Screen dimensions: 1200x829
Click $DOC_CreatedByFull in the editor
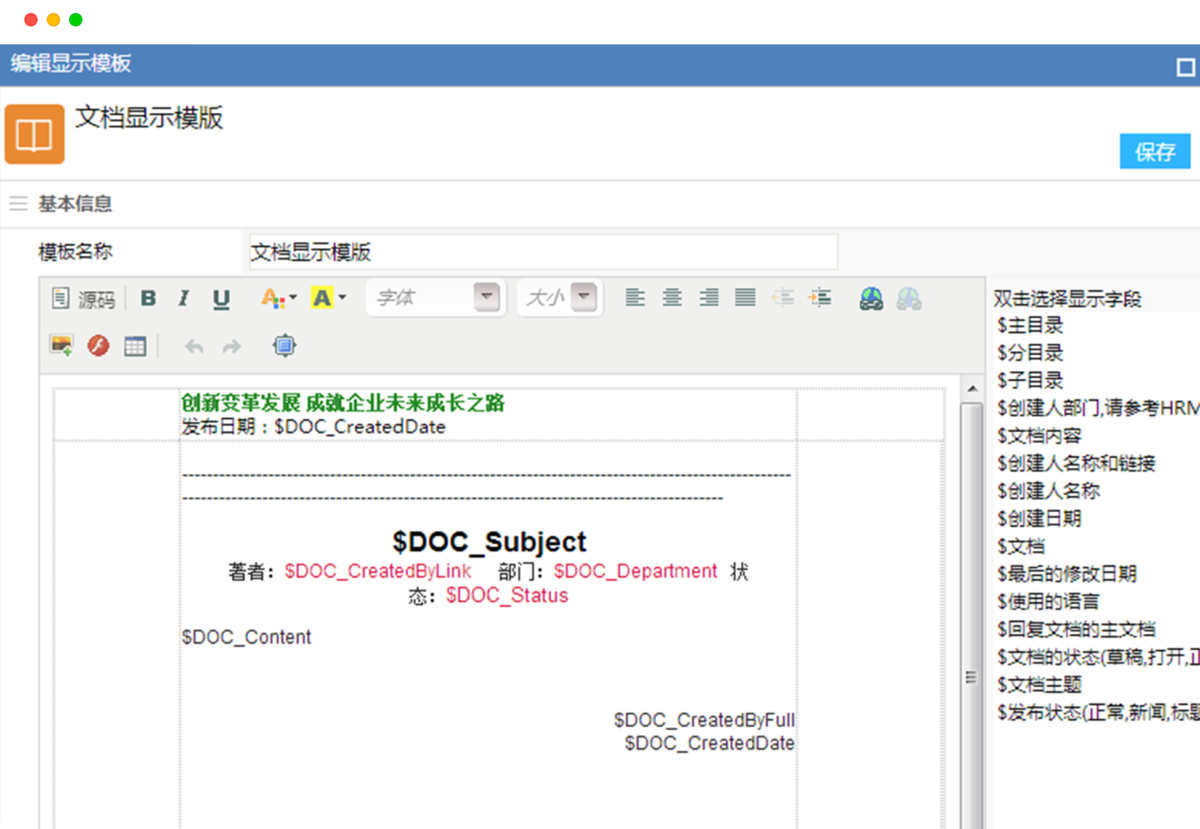coord(704,720)
